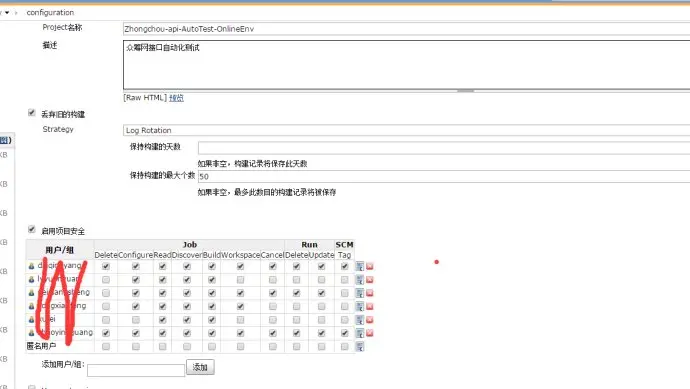The image size is (690, 389).
Task: Remove the user row ending 'sheng' with red icon
Action: (x=370, y=293)
